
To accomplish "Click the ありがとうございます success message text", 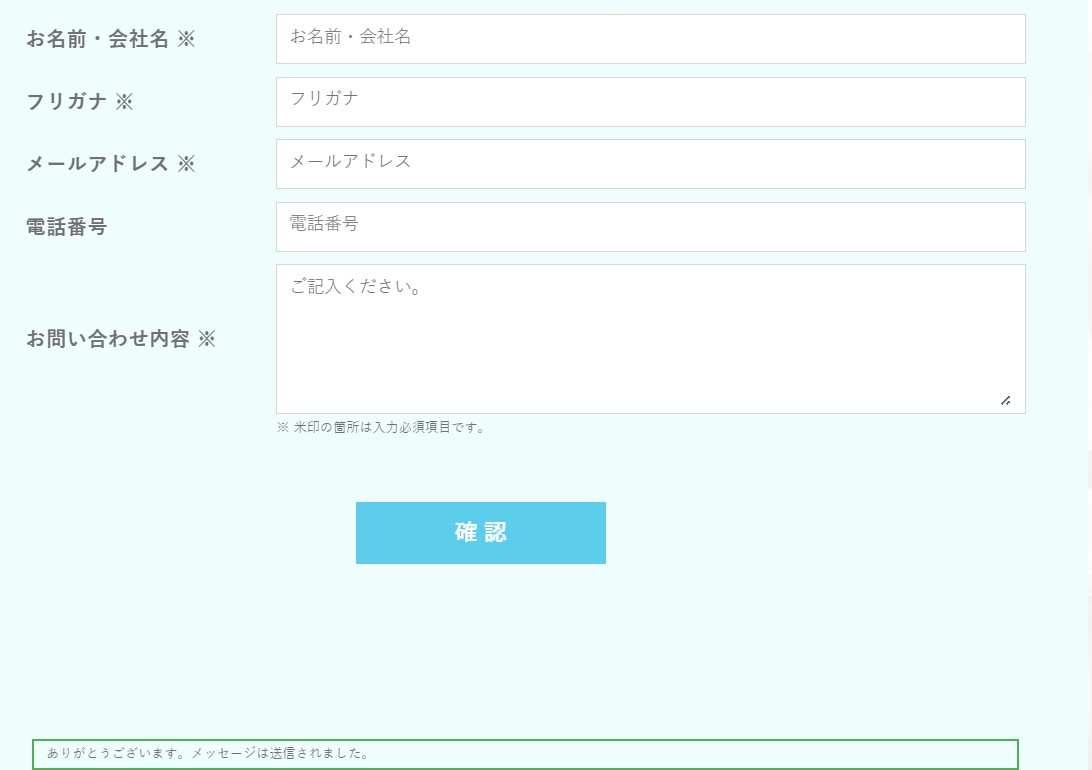I will coord(208,753).
